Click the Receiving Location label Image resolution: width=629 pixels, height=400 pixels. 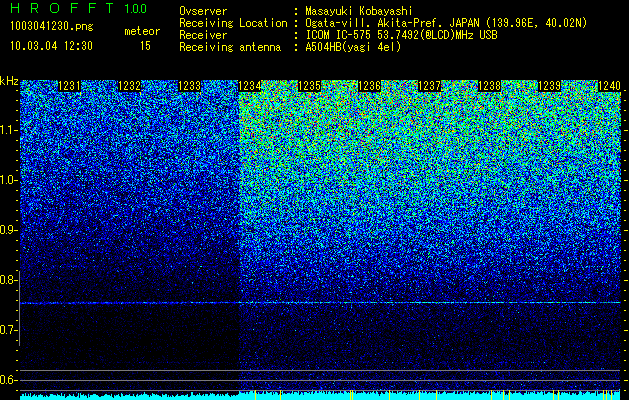tap(233, 23)
